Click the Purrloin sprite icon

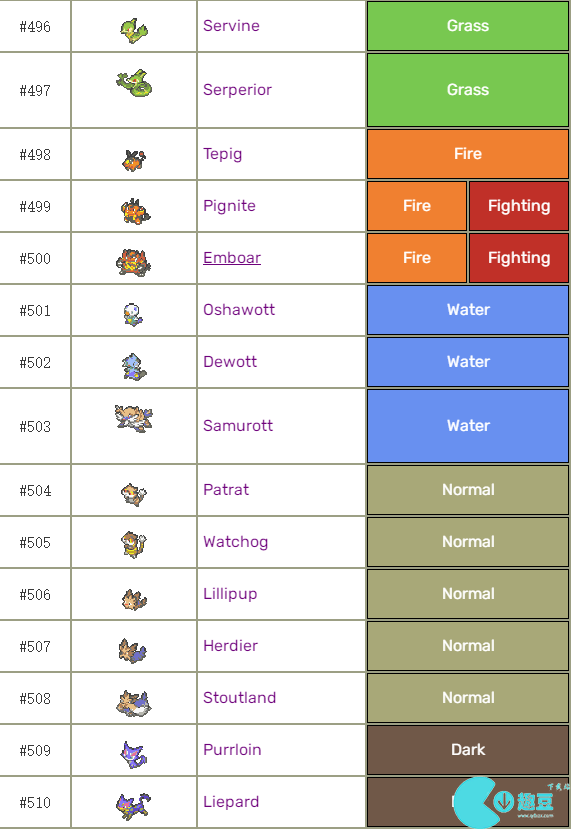pos(133,754)
